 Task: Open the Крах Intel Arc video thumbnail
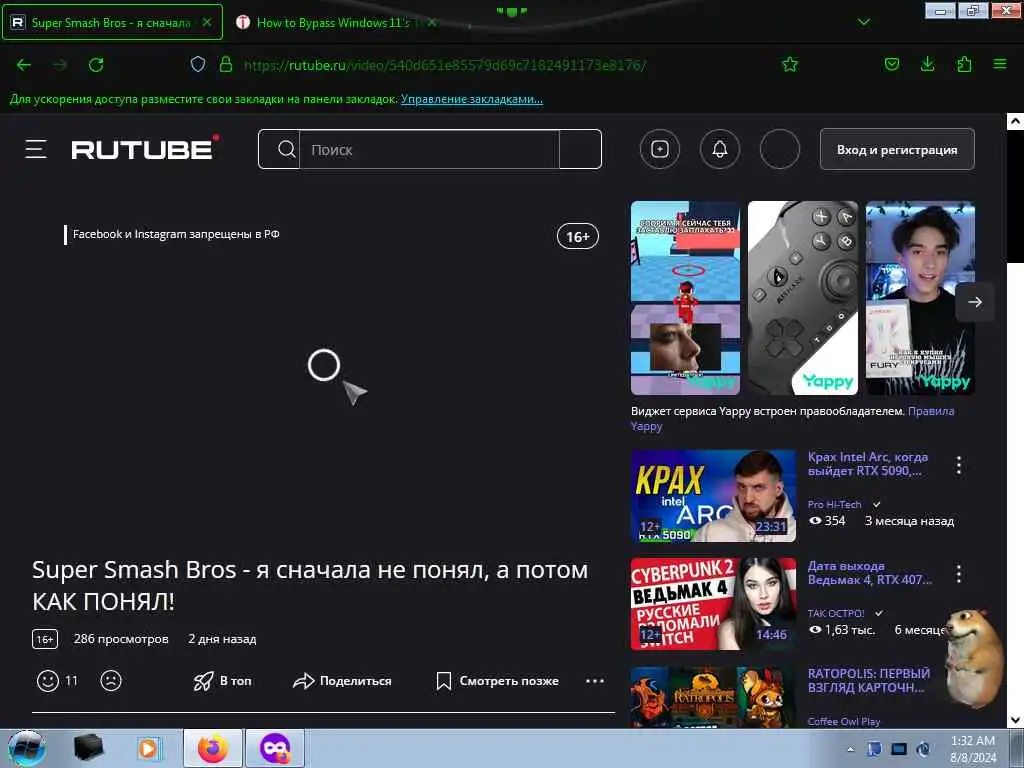713,496
